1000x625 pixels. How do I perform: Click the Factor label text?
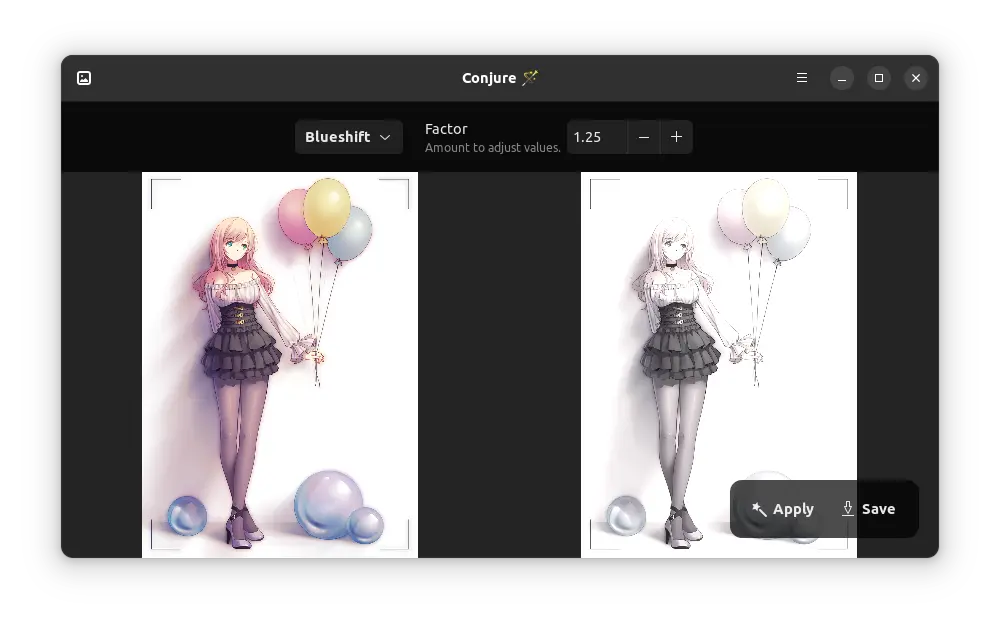446,128
